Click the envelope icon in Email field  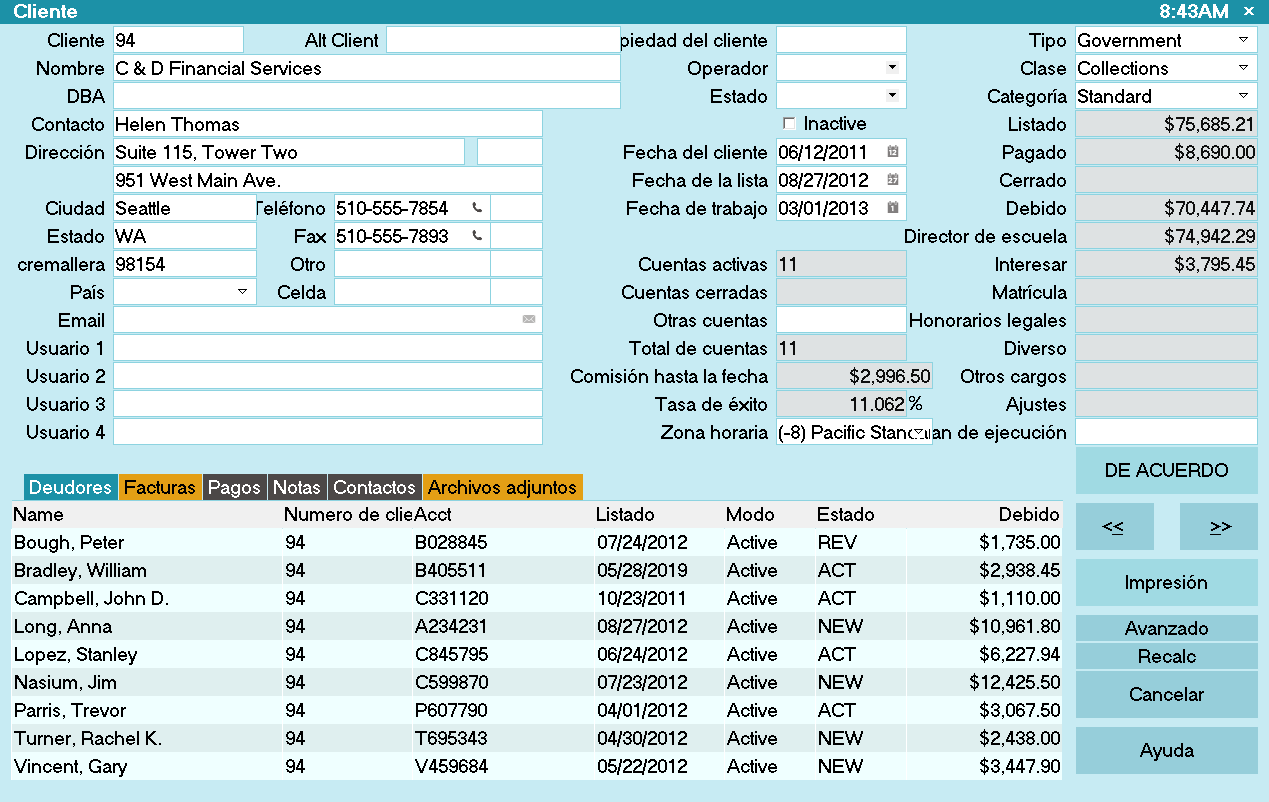(529, 320)
